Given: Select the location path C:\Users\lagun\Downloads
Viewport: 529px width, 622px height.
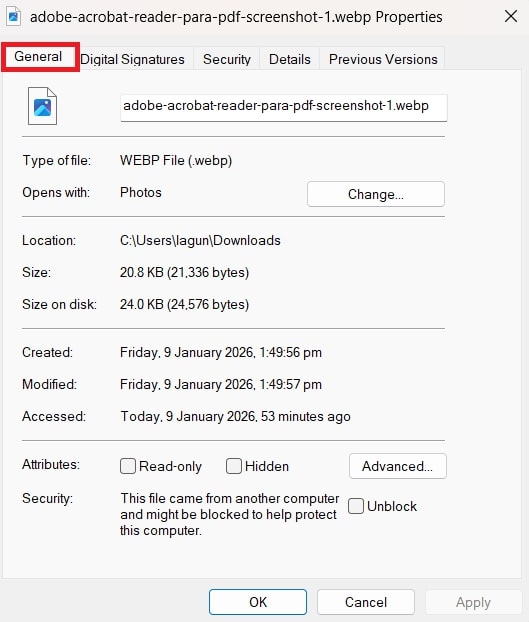Looking at the screenshot, I should pos(200,240).
